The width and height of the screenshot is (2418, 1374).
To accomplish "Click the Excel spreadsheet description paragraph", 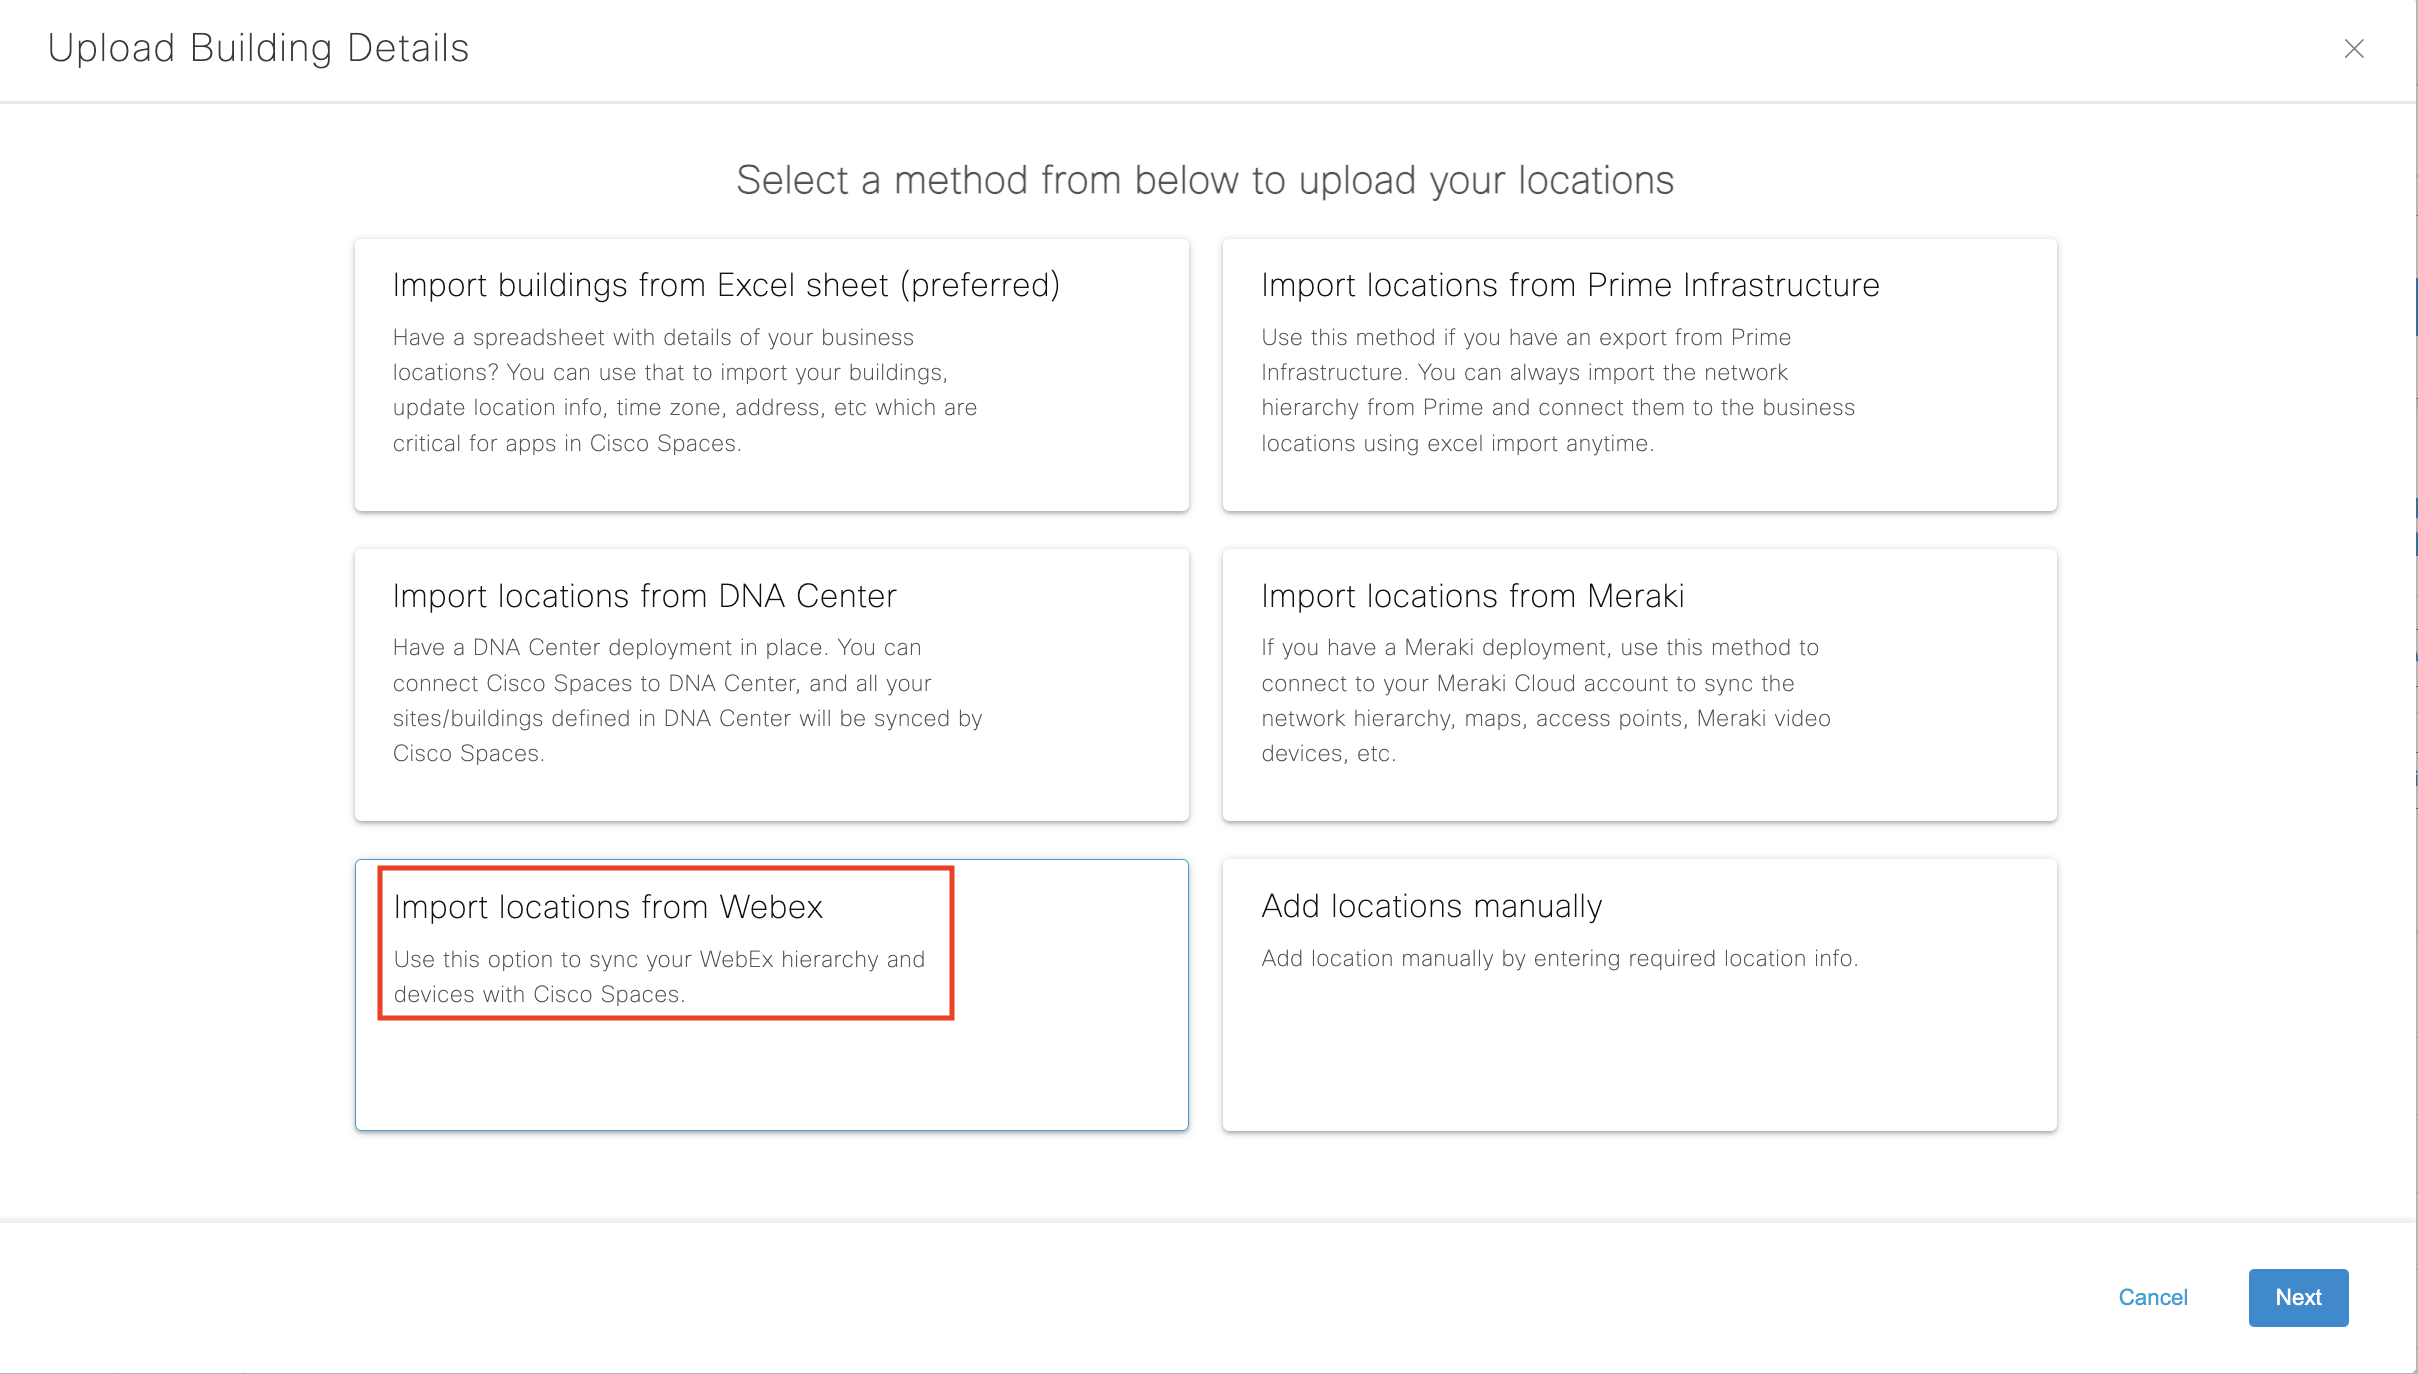I will pyautogui.click(x=685, y=390).
